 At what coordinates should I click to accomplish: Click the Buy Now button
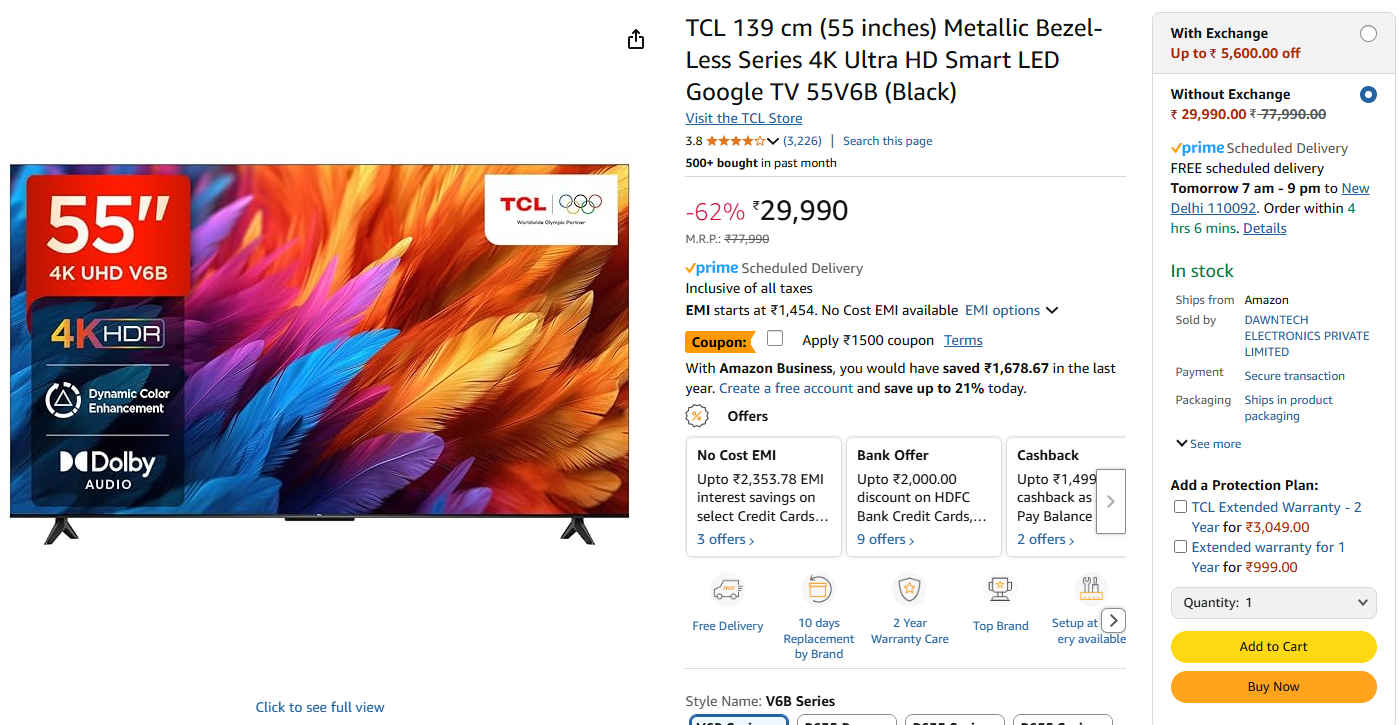[1273, 687]
